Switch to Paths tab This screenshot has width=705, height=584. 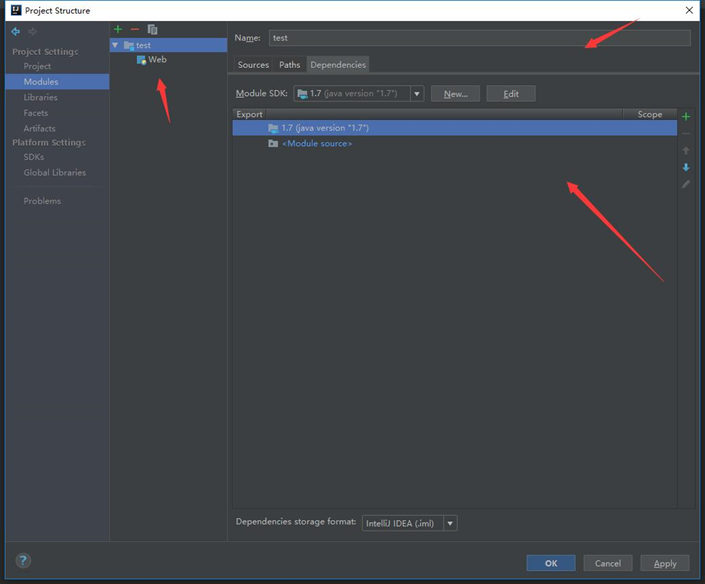[x=290, y=65]
